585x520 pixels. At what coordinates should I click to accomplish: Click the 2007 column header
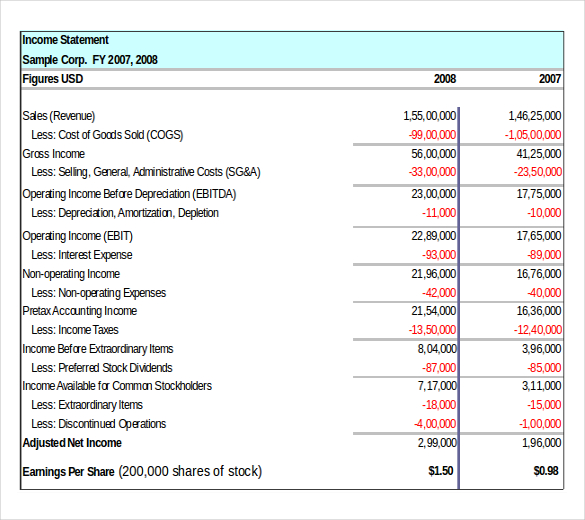click(x=550, y=79)
